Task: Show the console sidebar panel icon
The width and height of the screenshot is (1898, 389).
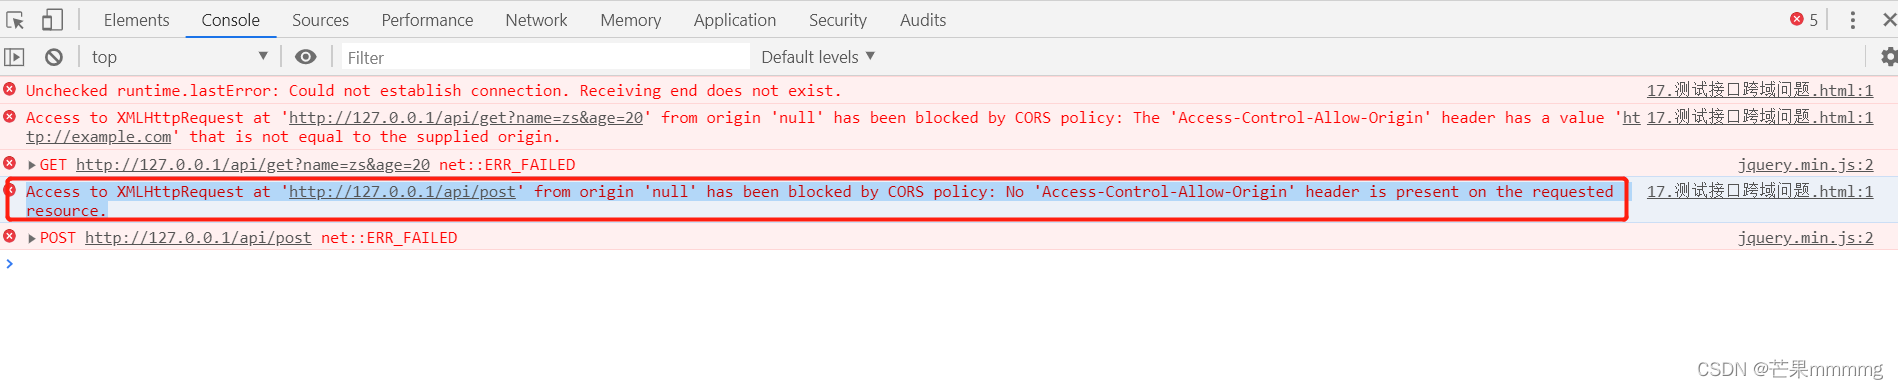Action: coord(14,57)
